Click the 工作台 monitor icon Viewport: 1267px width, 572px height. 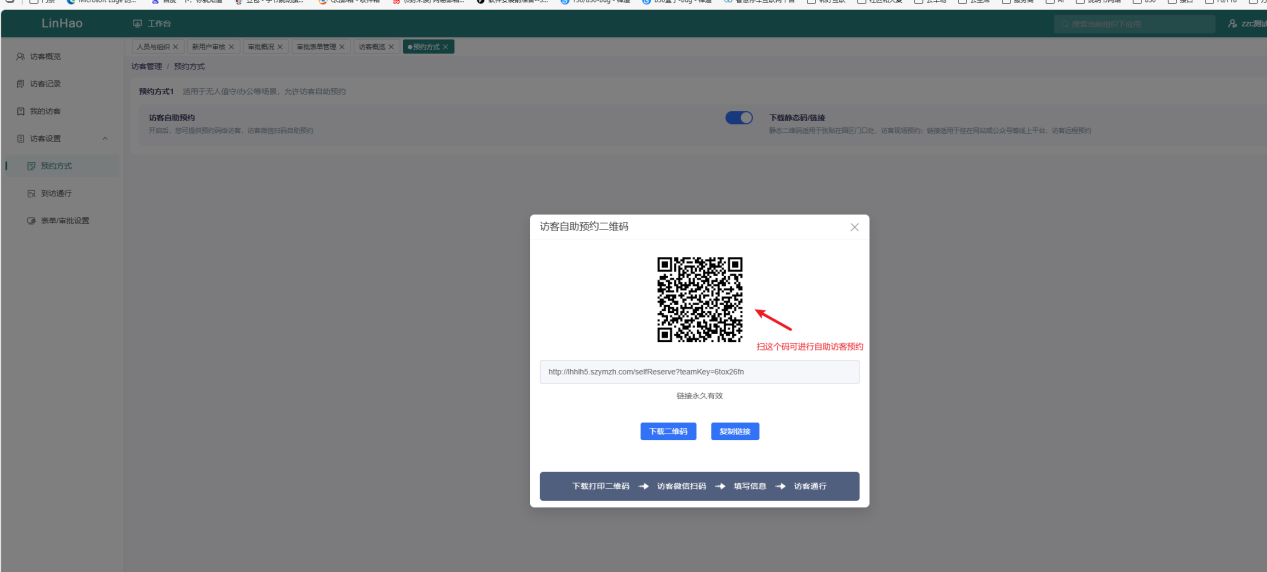(x=137, y=22)
